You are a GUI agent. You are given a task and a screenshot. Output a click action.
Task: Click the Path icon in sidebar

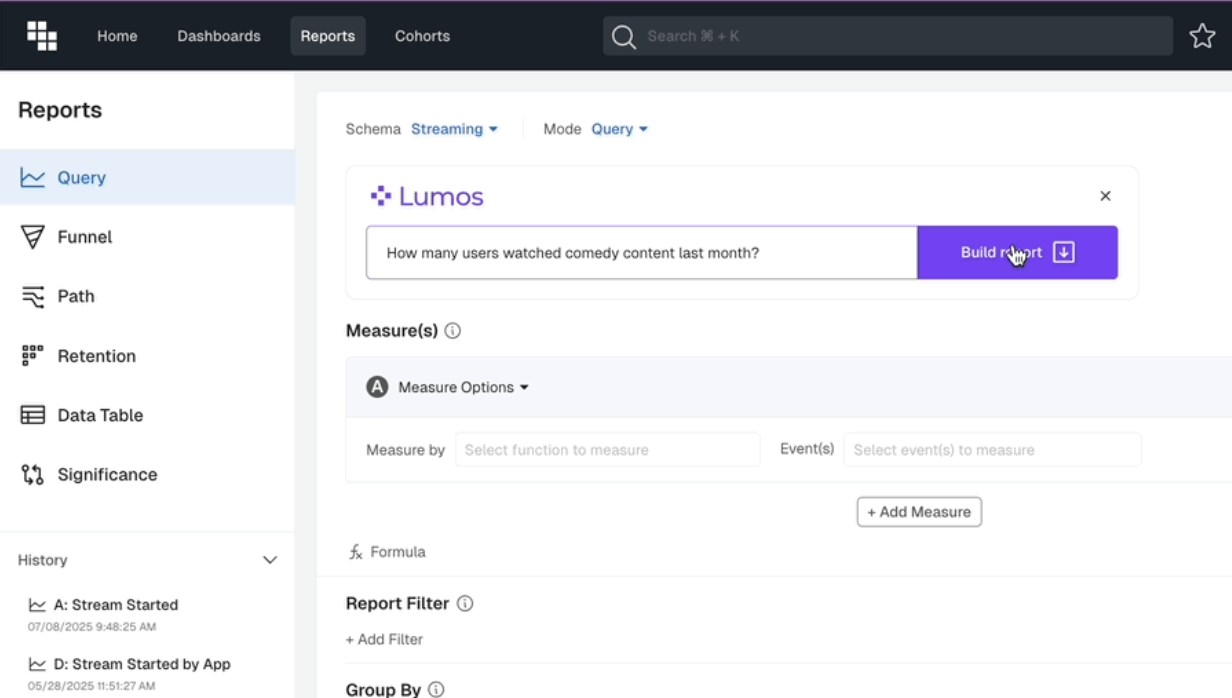click(x=33, y=297)
